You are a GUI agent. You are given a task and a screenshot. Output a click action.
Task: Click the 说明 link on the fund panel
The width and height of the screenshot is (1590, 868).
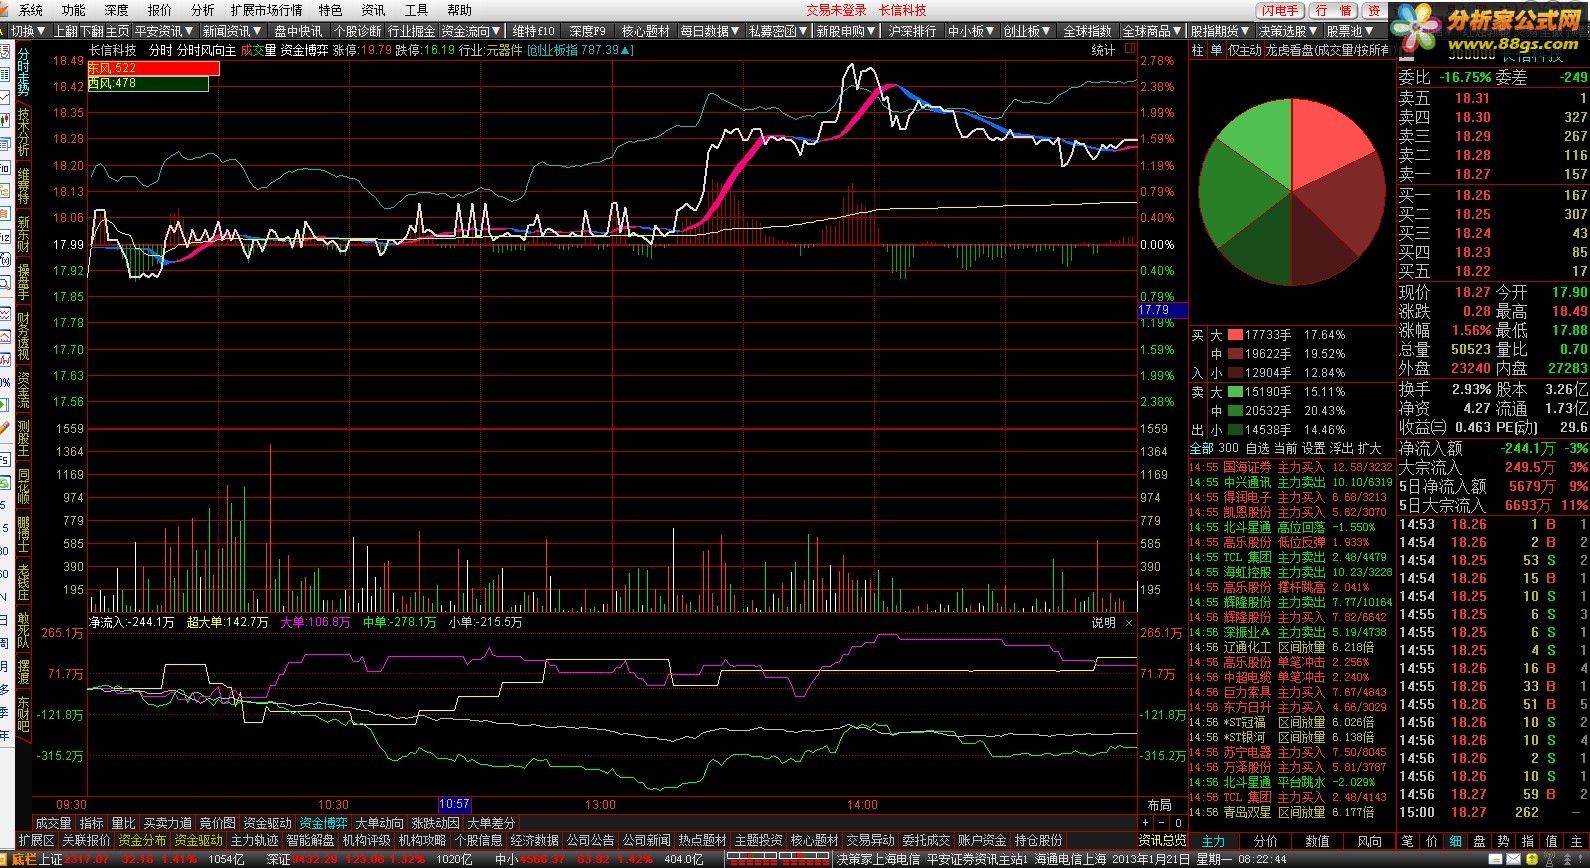[1103, 622]
